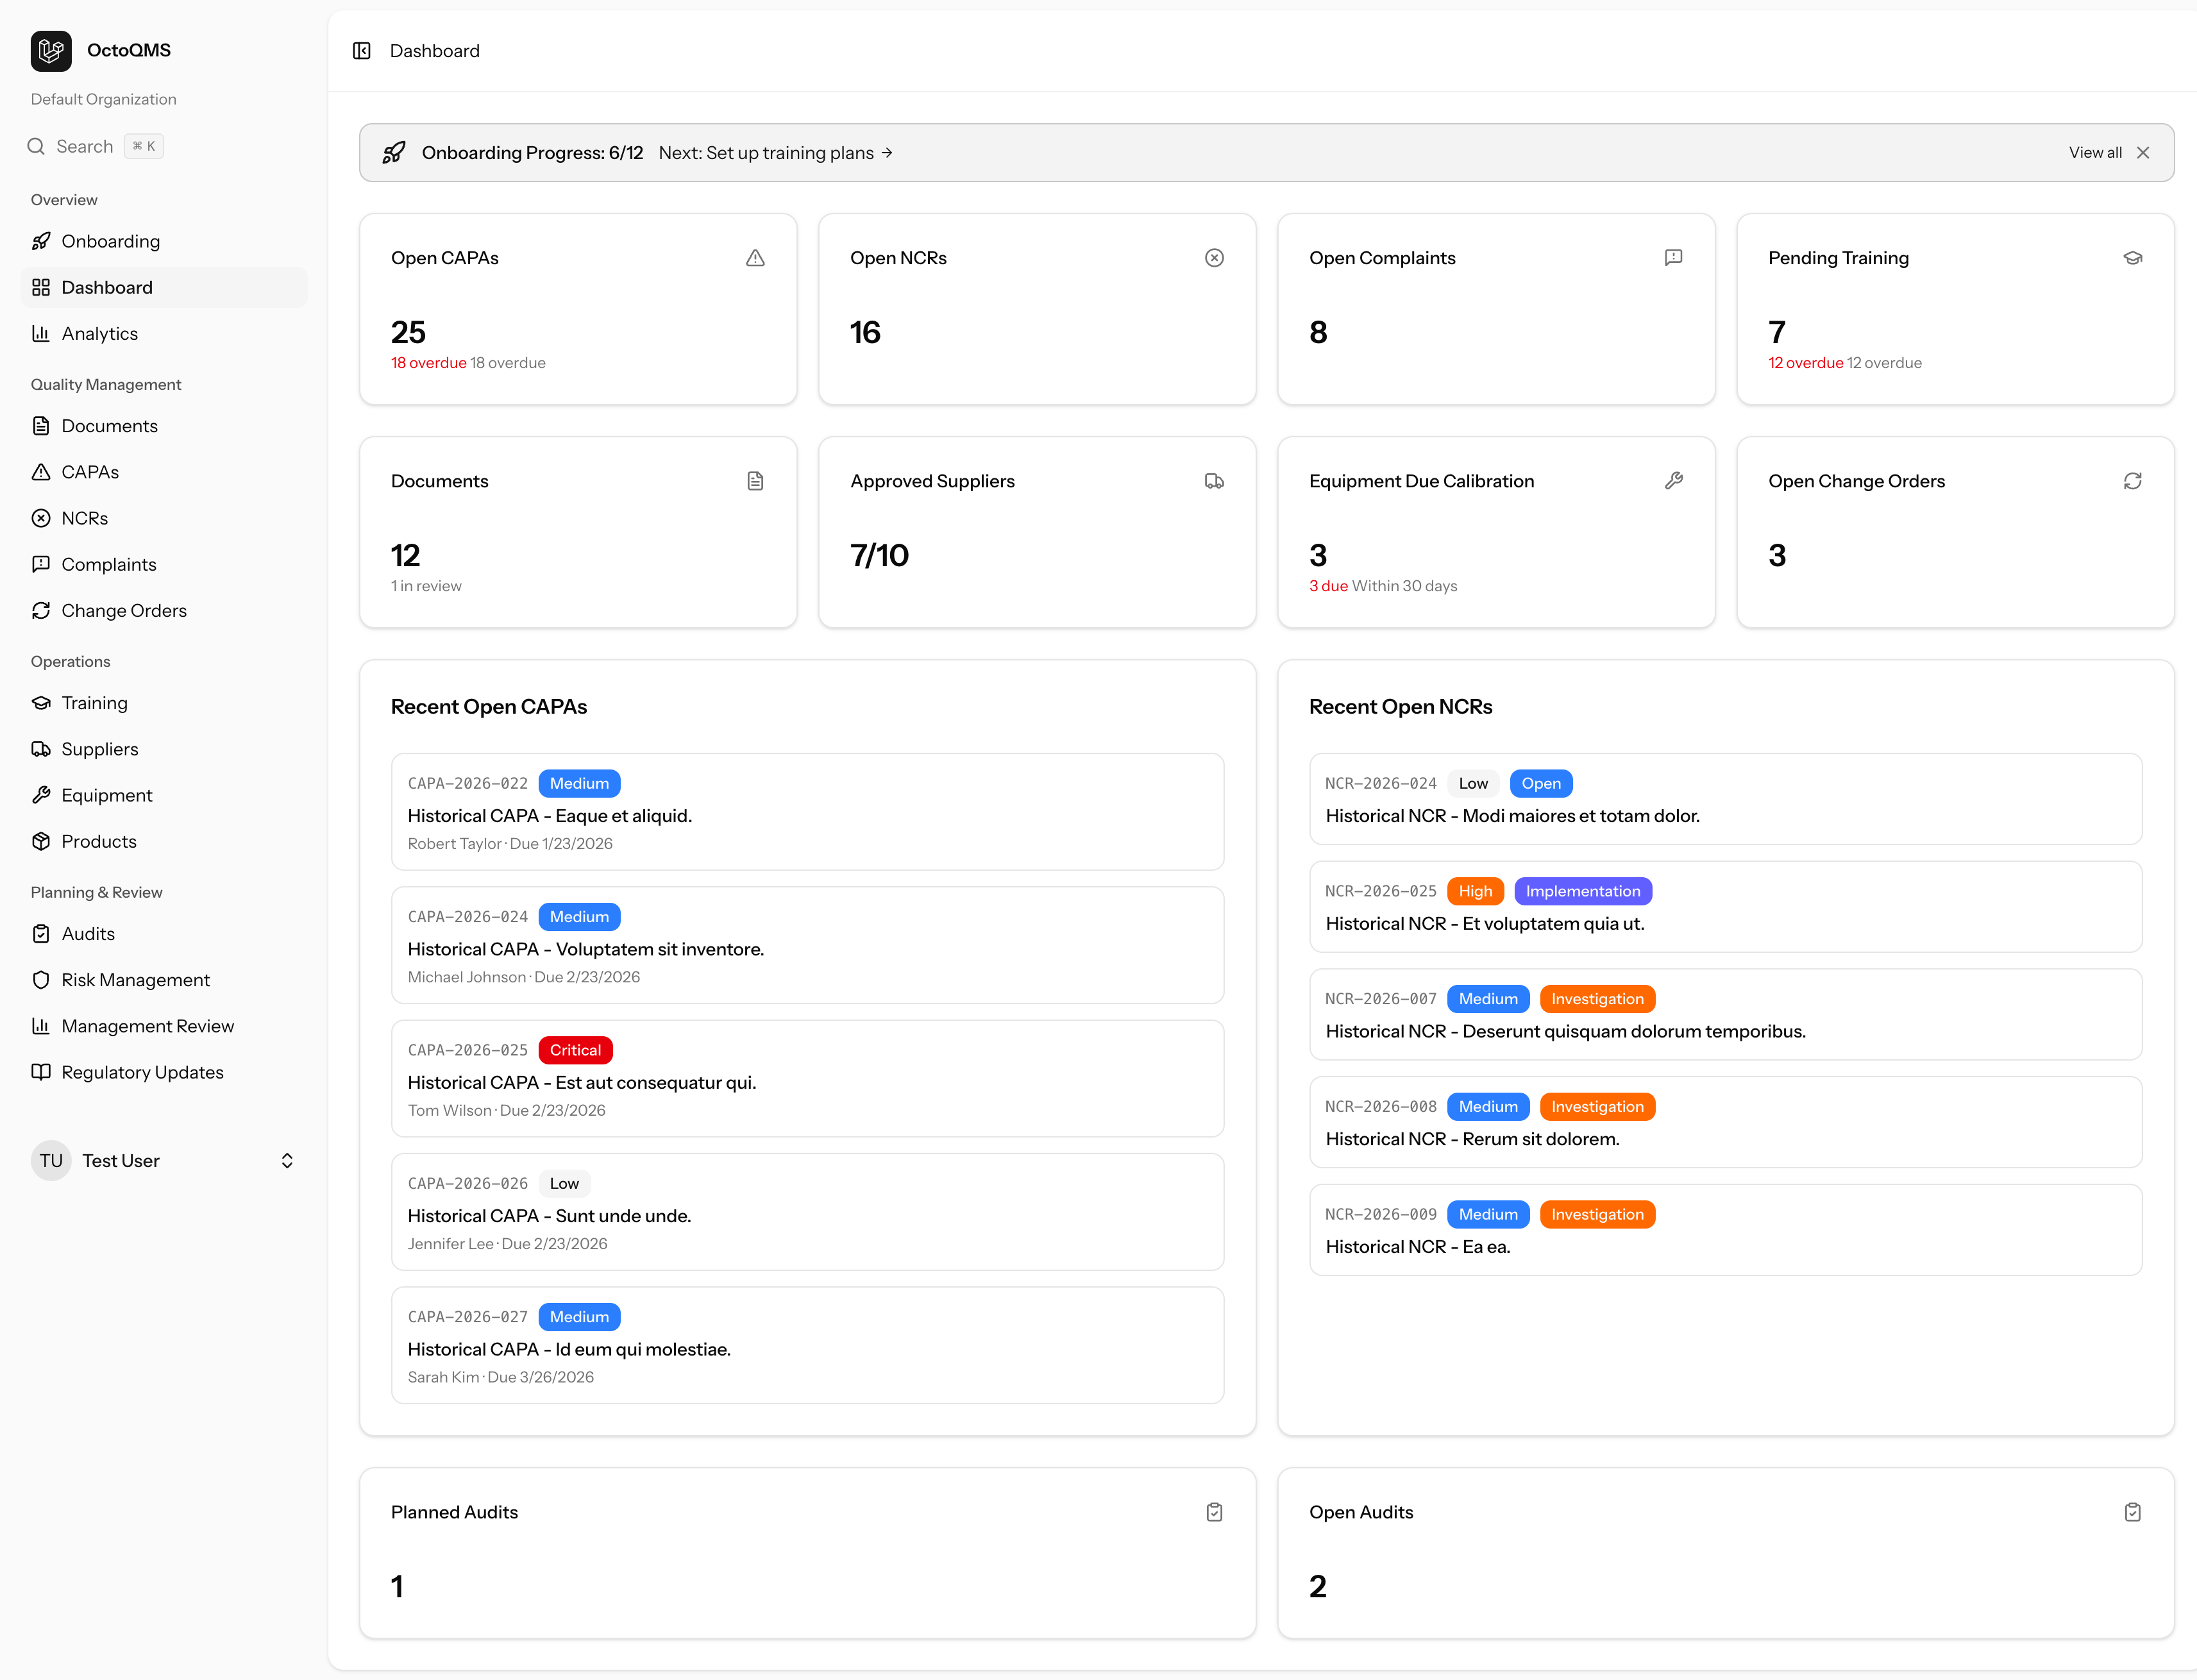Follow the Next: Set up training plans link

tap(775, 153)
